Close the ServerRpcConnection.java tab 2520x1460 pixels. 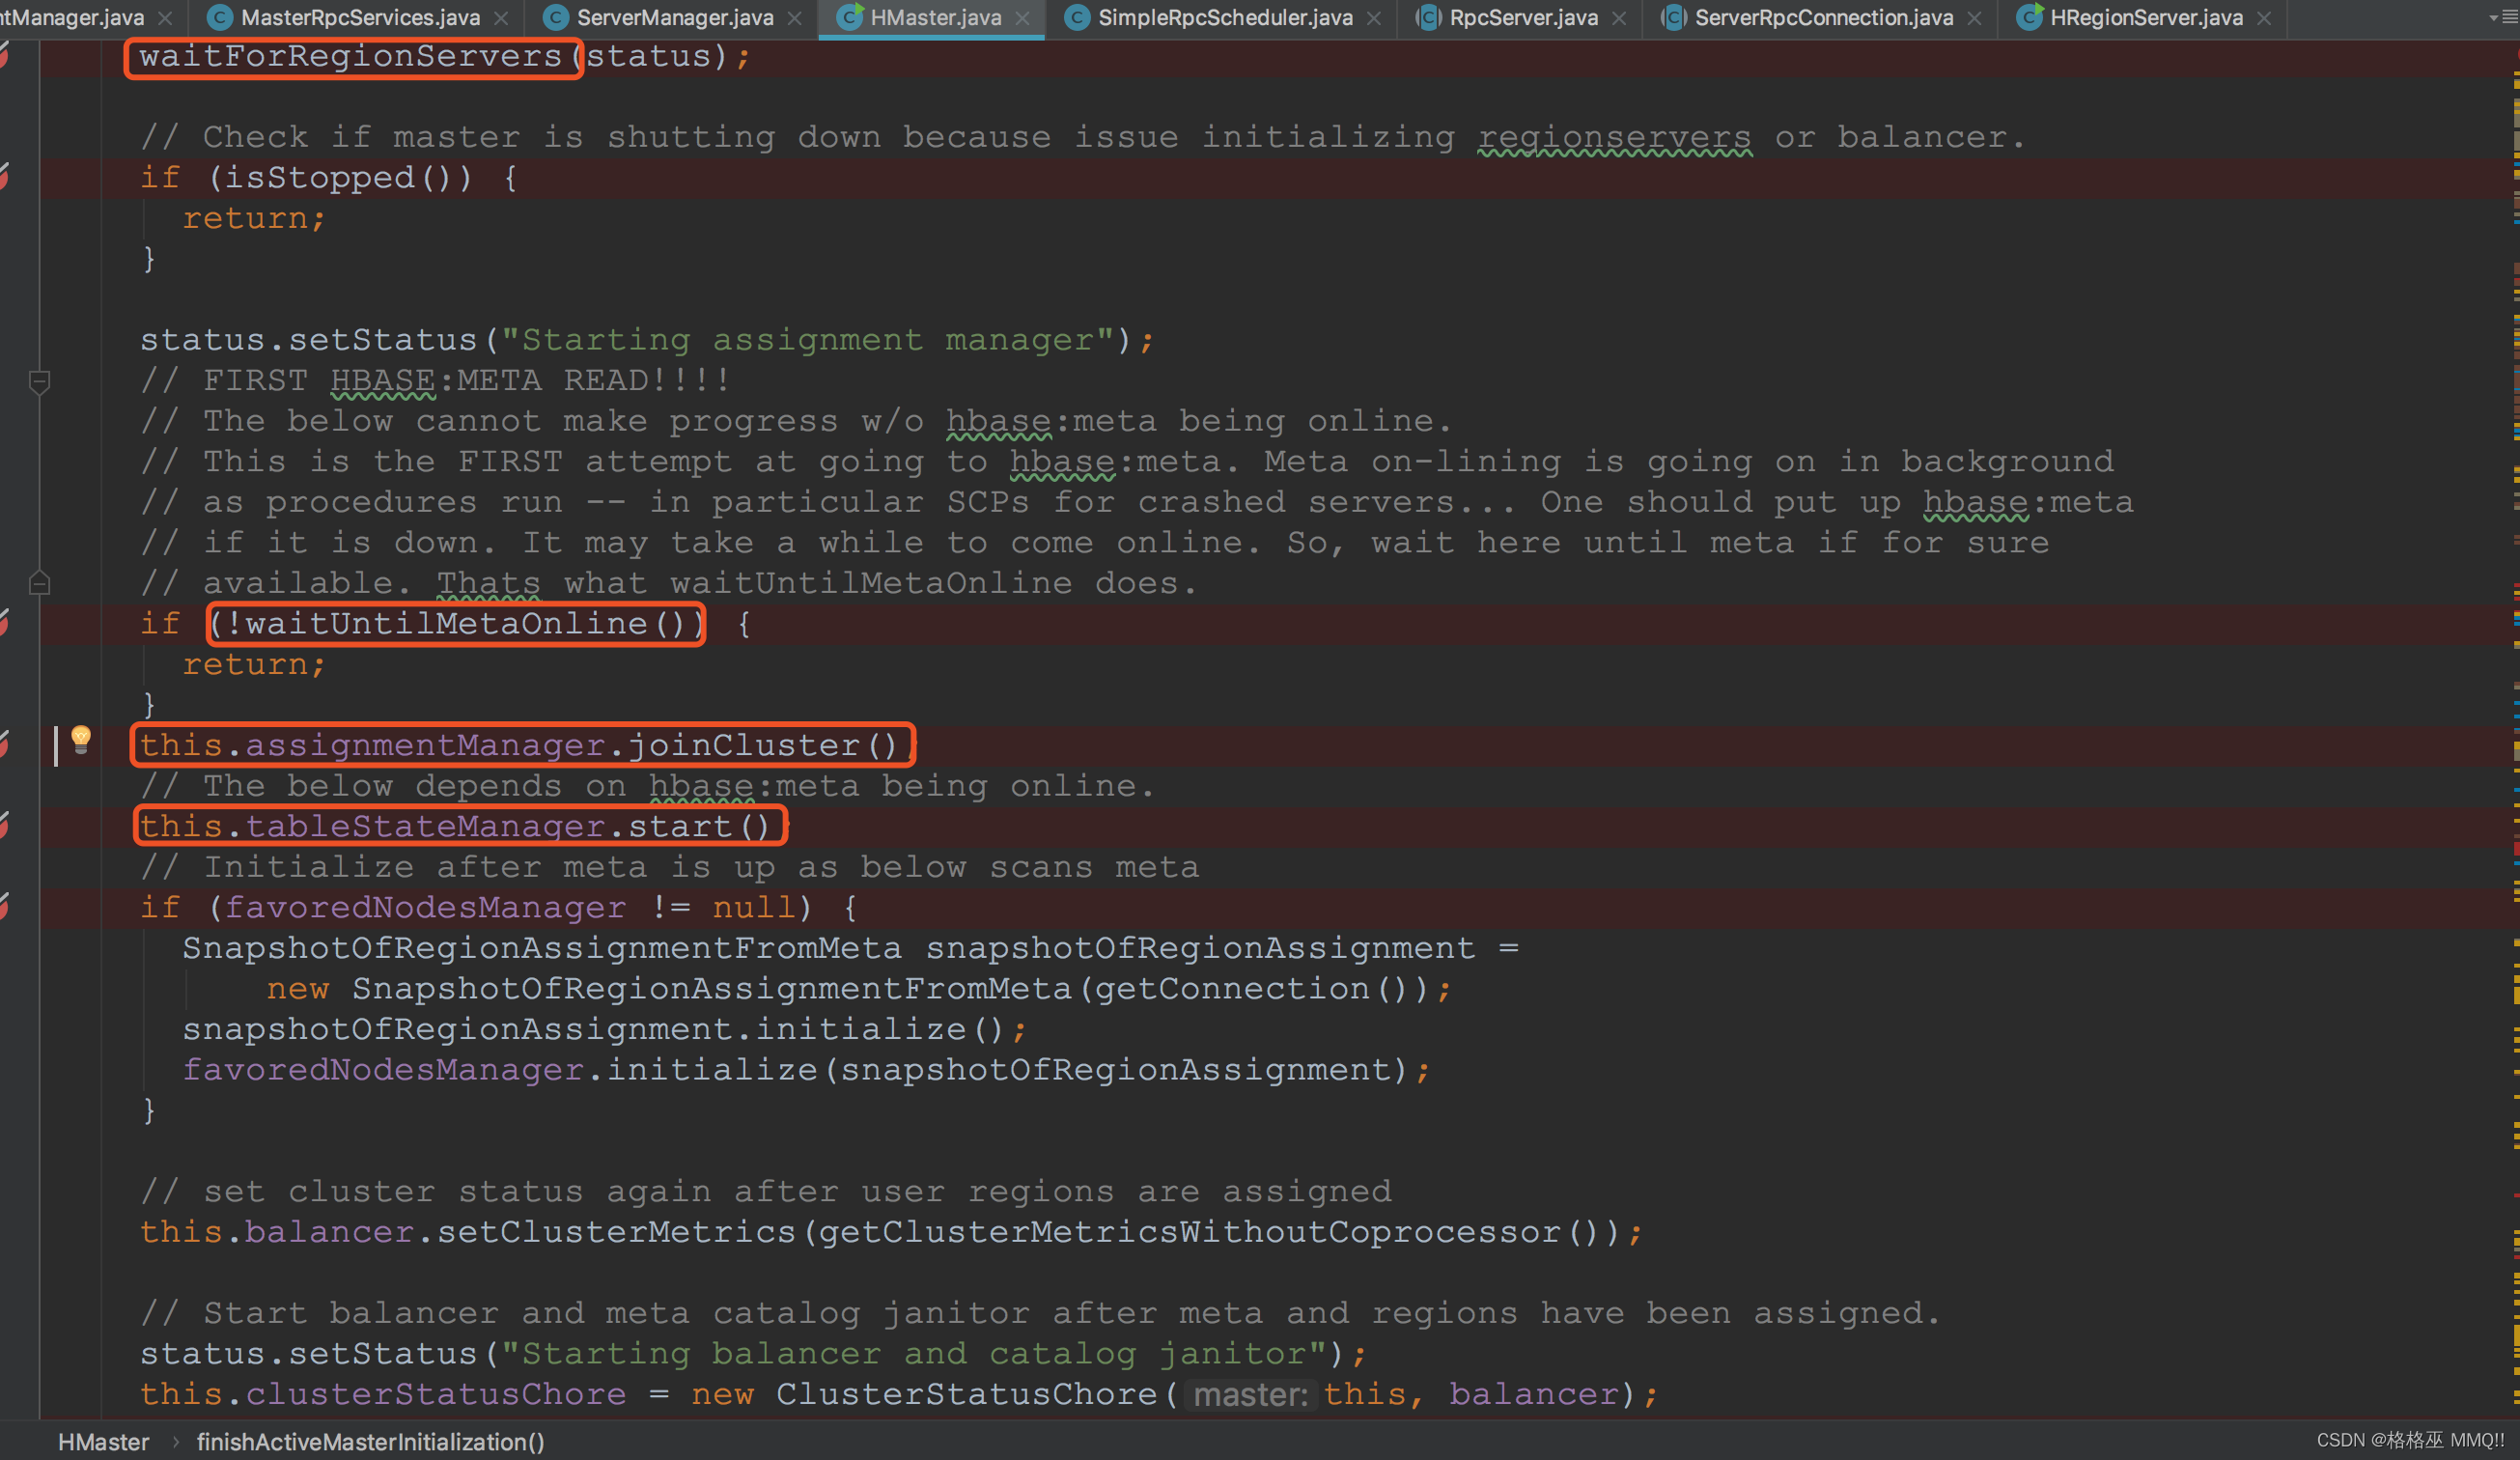click(1975, 18)
